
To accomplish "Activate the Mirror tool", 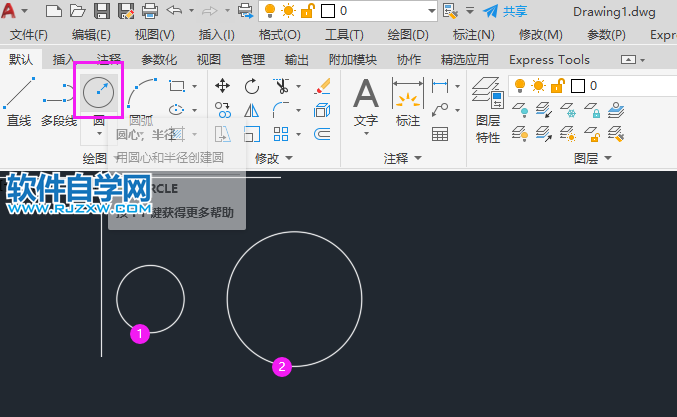I will (x=251, y=111).
